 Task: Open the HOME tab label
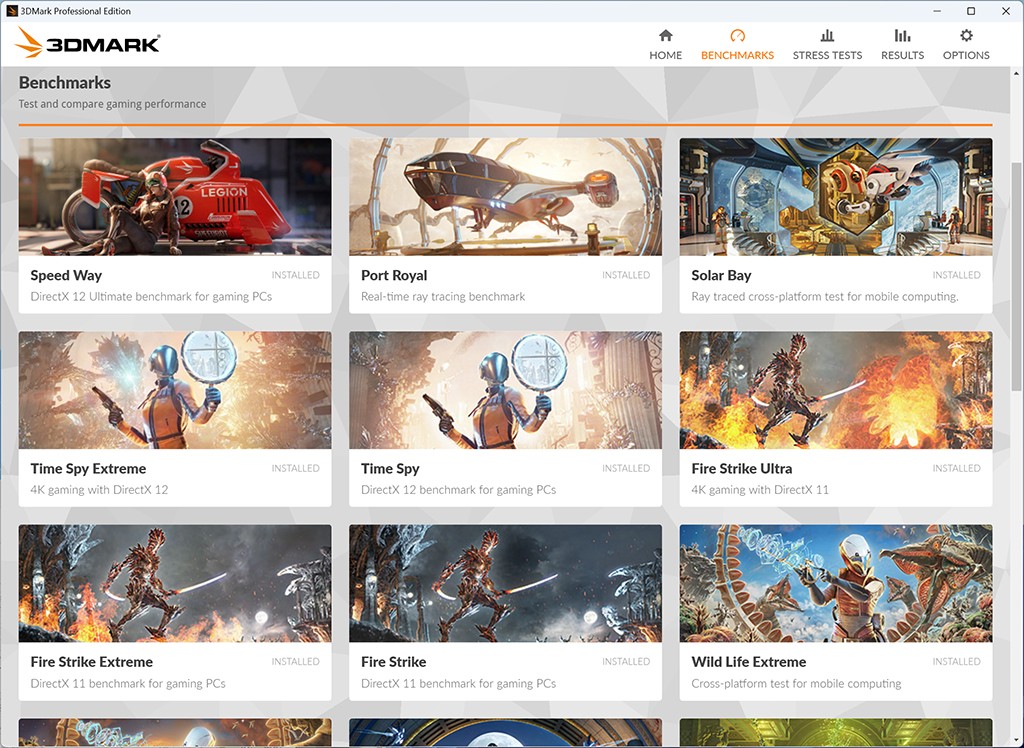pyautogui.click(x=665, y=56)
